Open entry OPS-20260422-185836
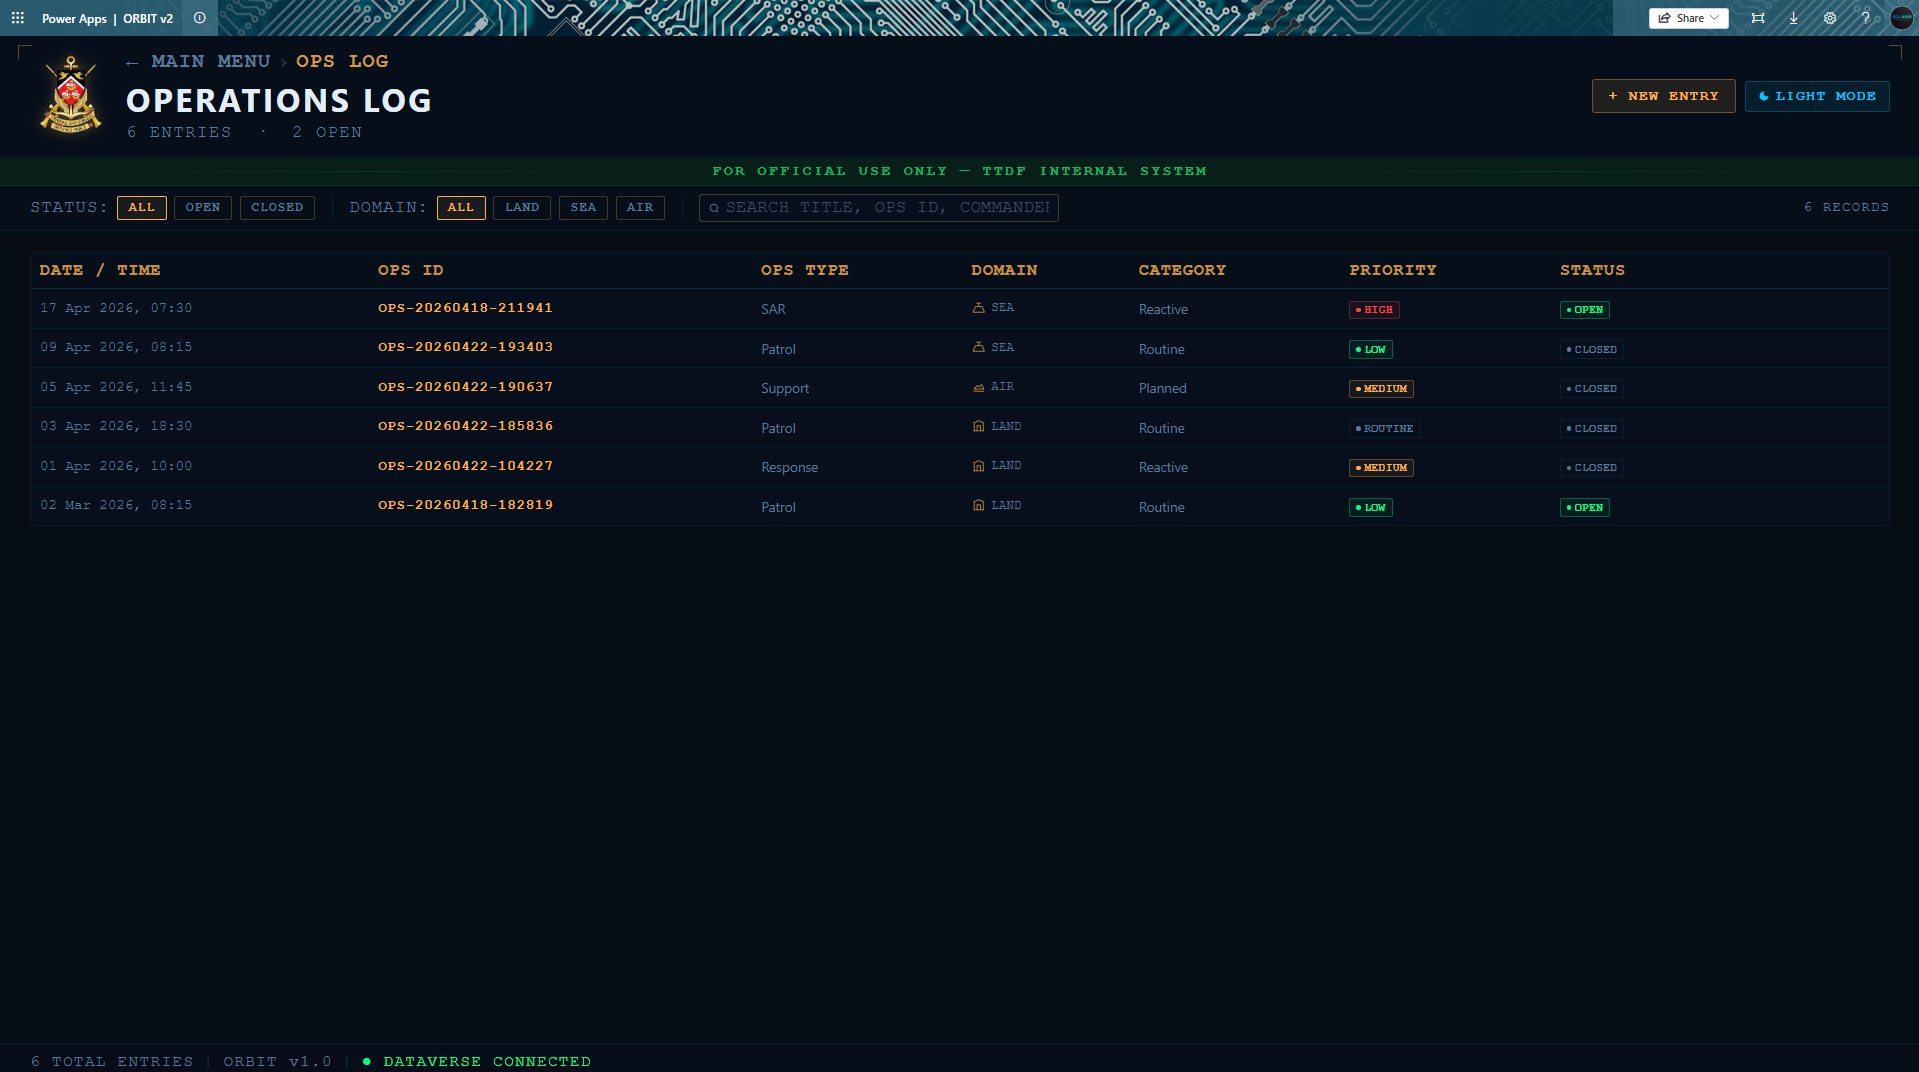1919x1072 pixels. click(x=465, y=426)
